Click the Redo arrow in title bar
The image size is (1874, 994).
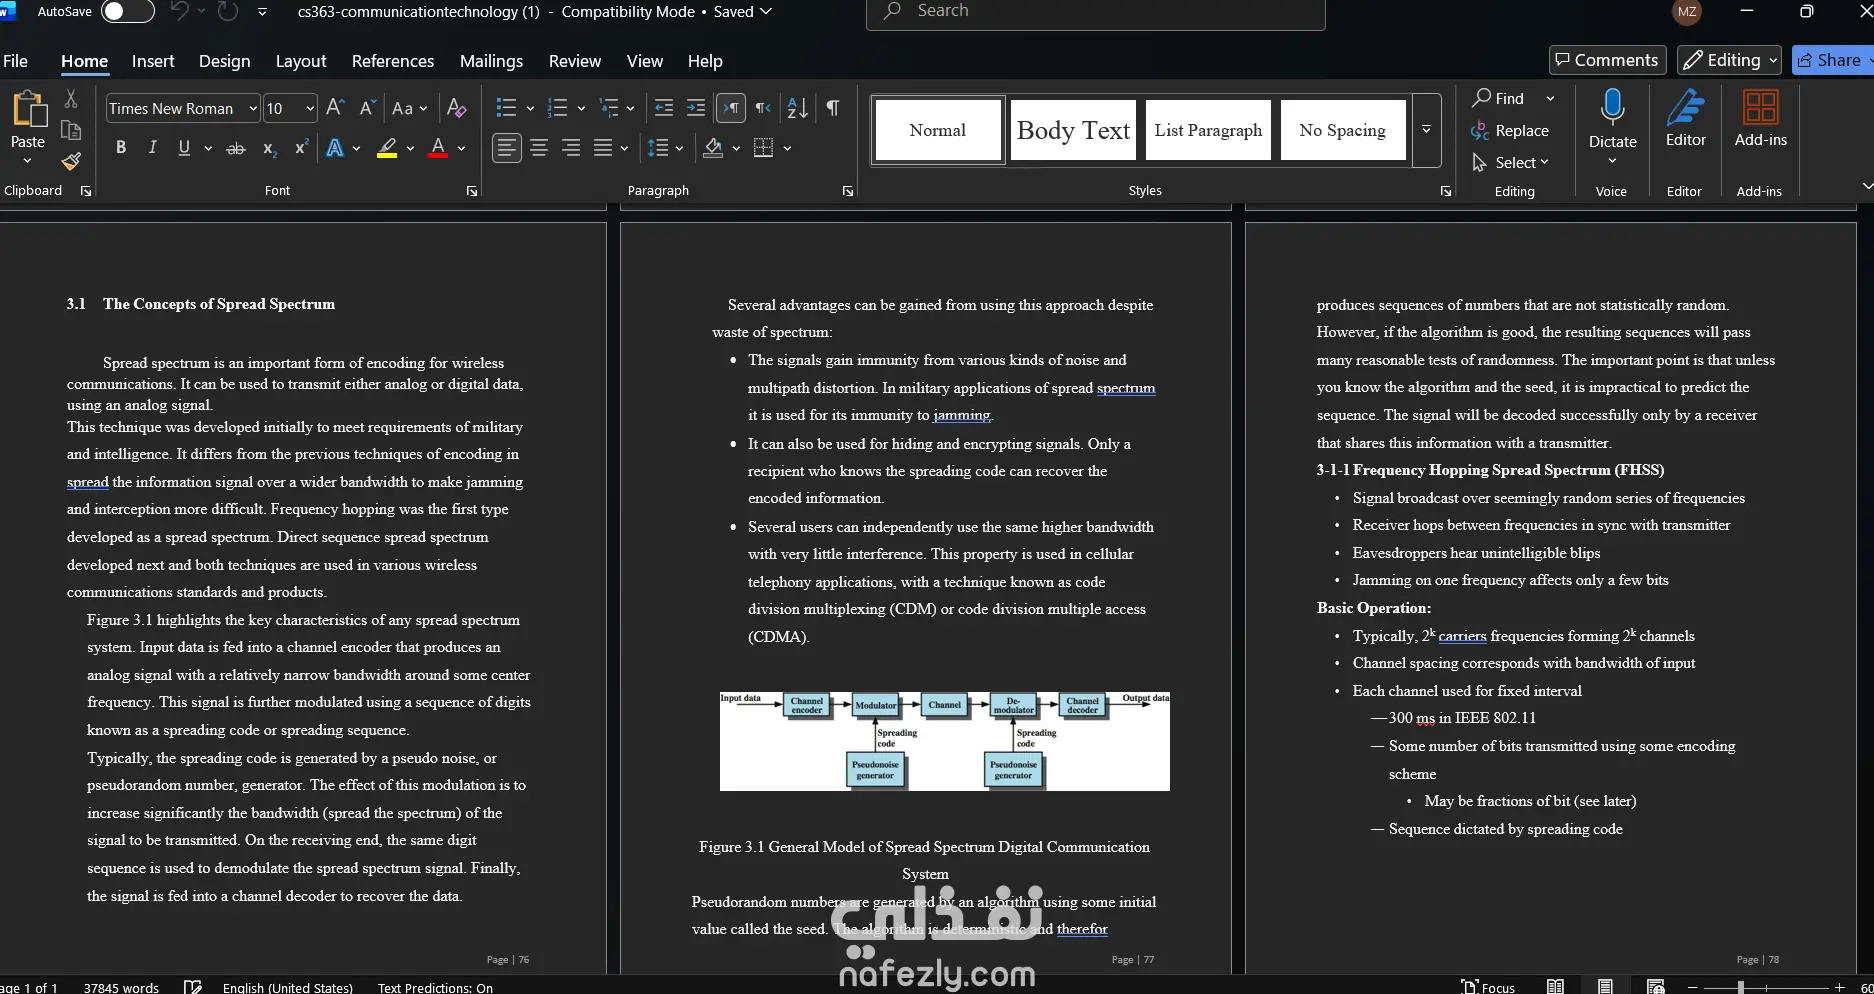[x=228, y=11]
